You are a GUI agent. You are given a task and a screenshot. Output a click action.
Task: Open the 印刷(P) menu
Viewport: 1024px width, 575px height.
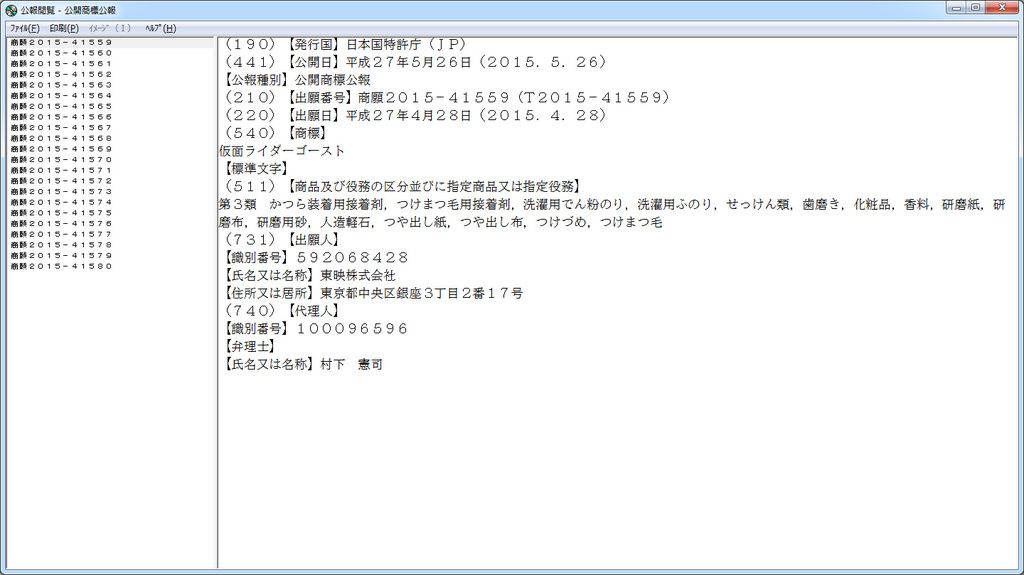click(x=64, y=28)
